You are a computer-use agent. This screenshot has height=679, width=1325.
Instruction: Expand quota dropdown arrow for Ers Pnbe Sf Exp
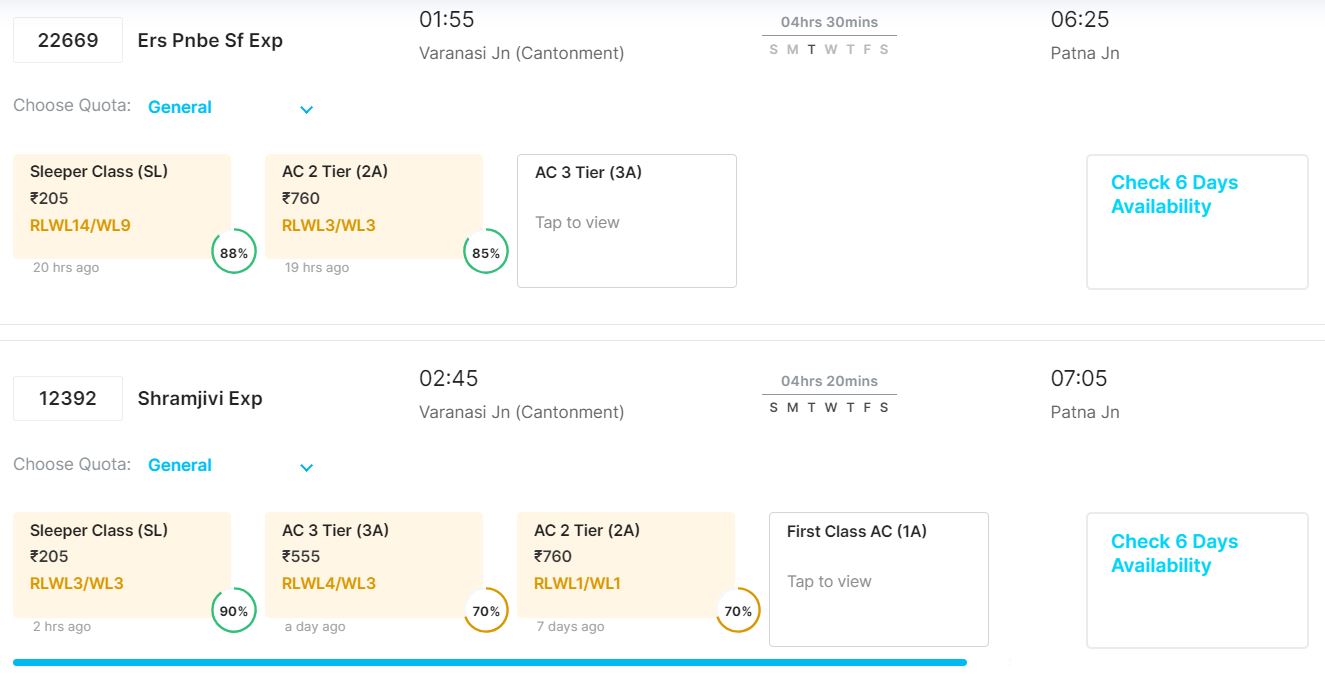point(307,109)
